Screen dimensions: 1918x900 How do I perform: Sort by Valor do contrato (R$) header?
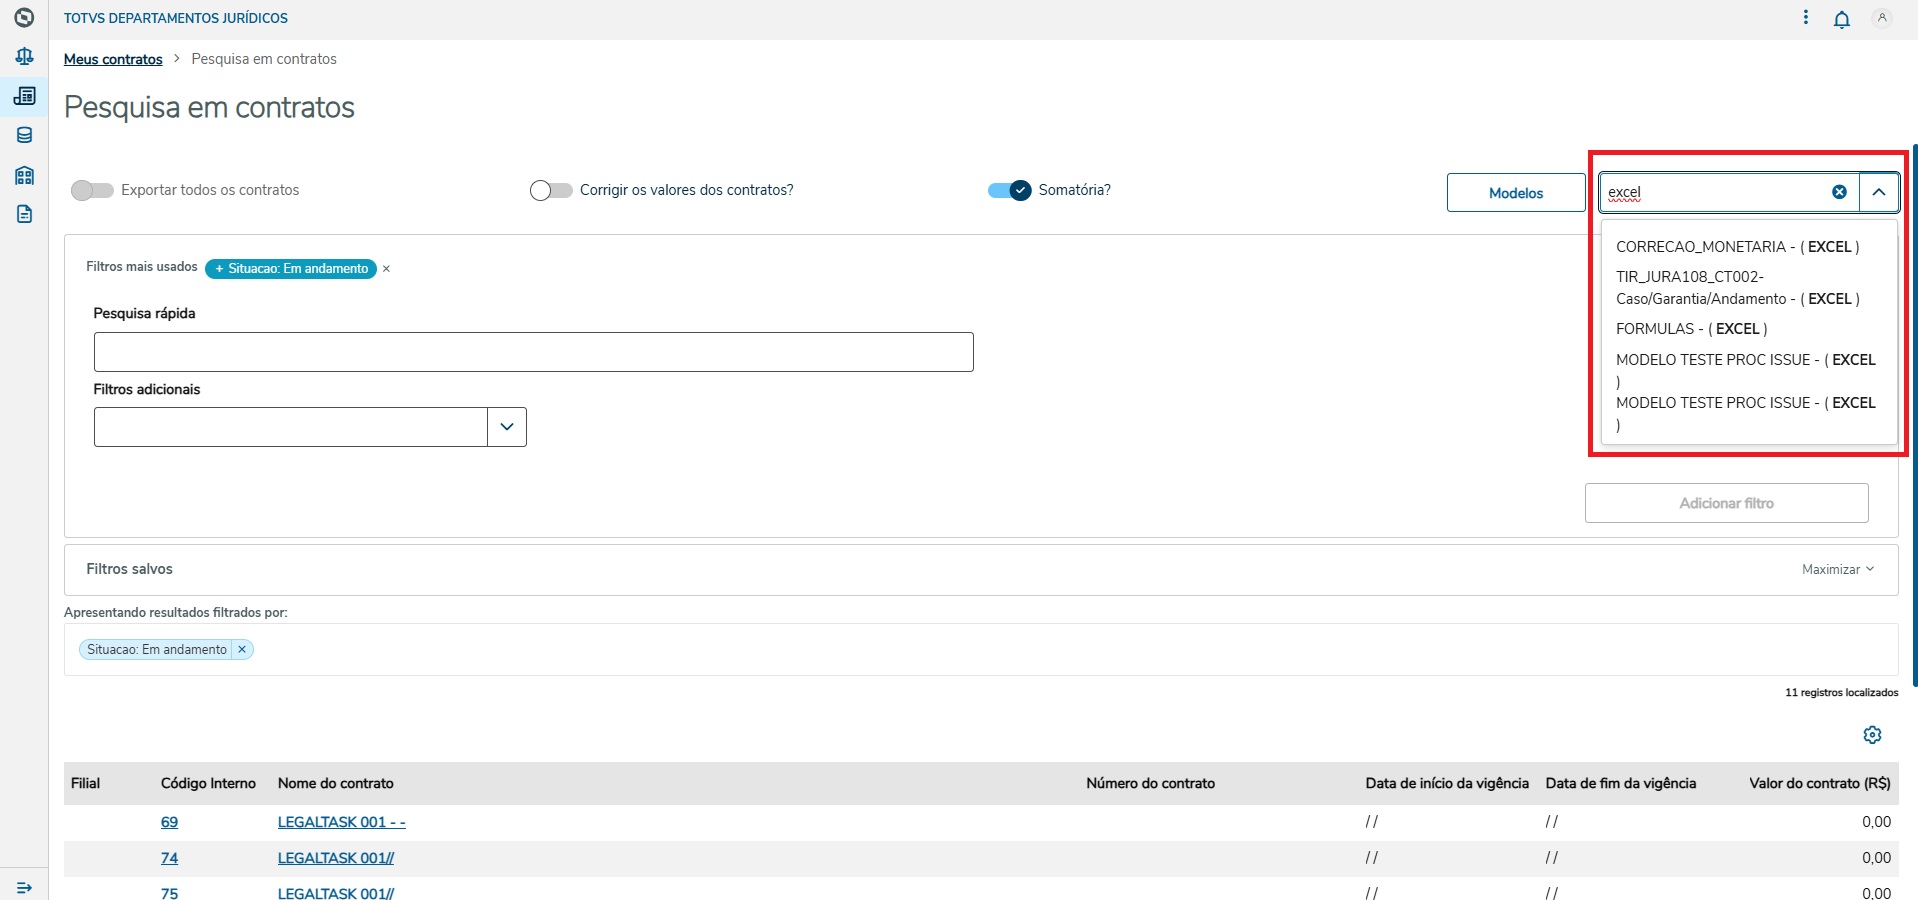pyautogui.click(x=1820, y=783)
